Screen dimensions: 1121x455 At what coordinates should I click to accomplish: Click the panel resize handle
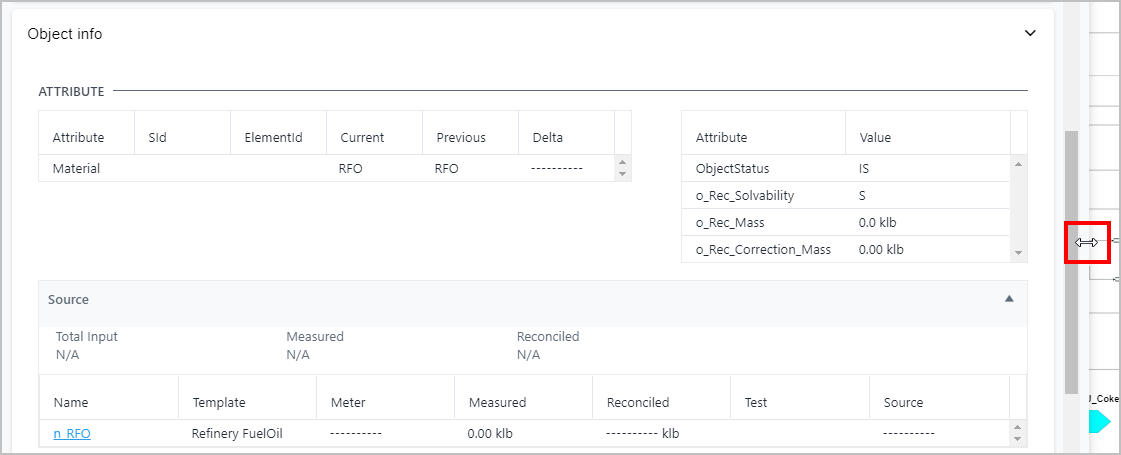click(1087, 242)
